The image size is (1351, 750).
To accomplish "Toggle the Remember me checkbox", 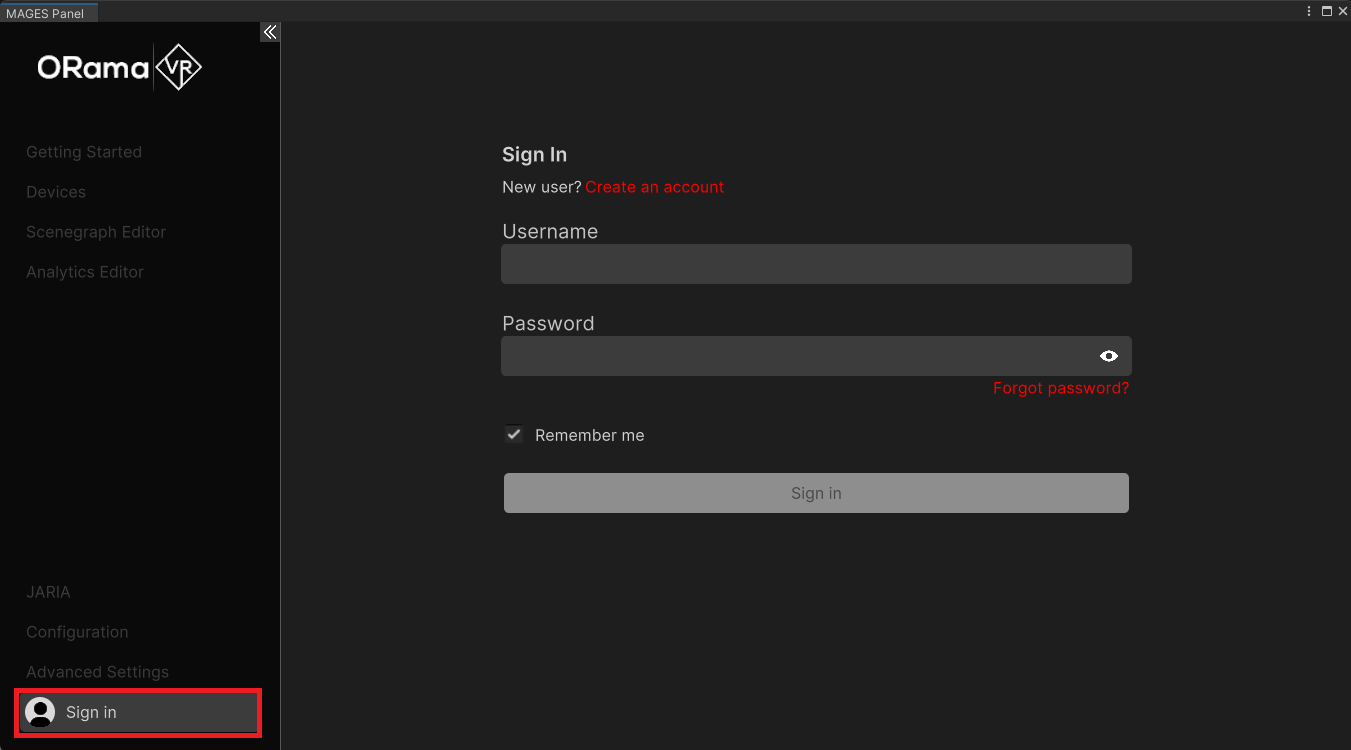I will point(514,435).
